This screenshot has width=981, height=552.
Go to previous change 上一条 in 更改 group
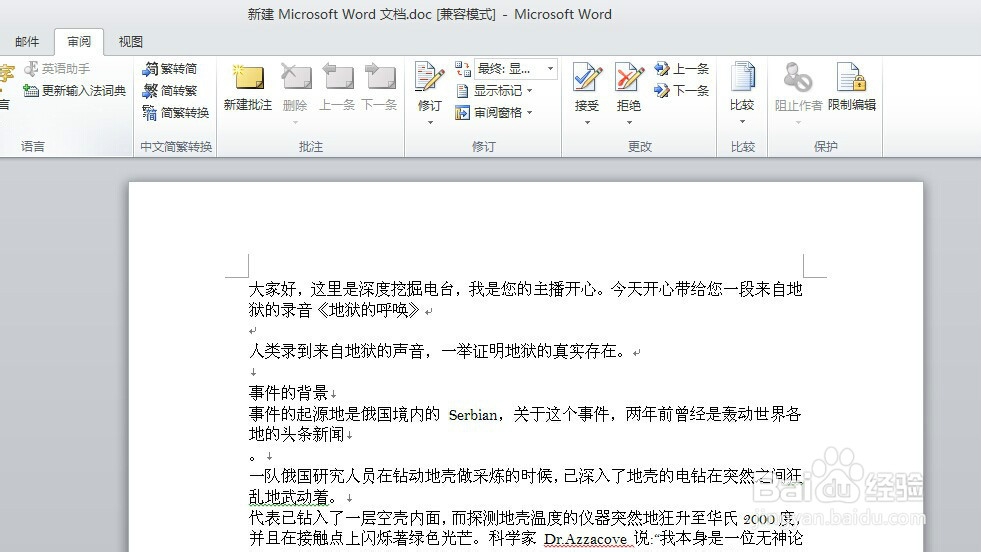pyautogui.click(x=681, y=69)
